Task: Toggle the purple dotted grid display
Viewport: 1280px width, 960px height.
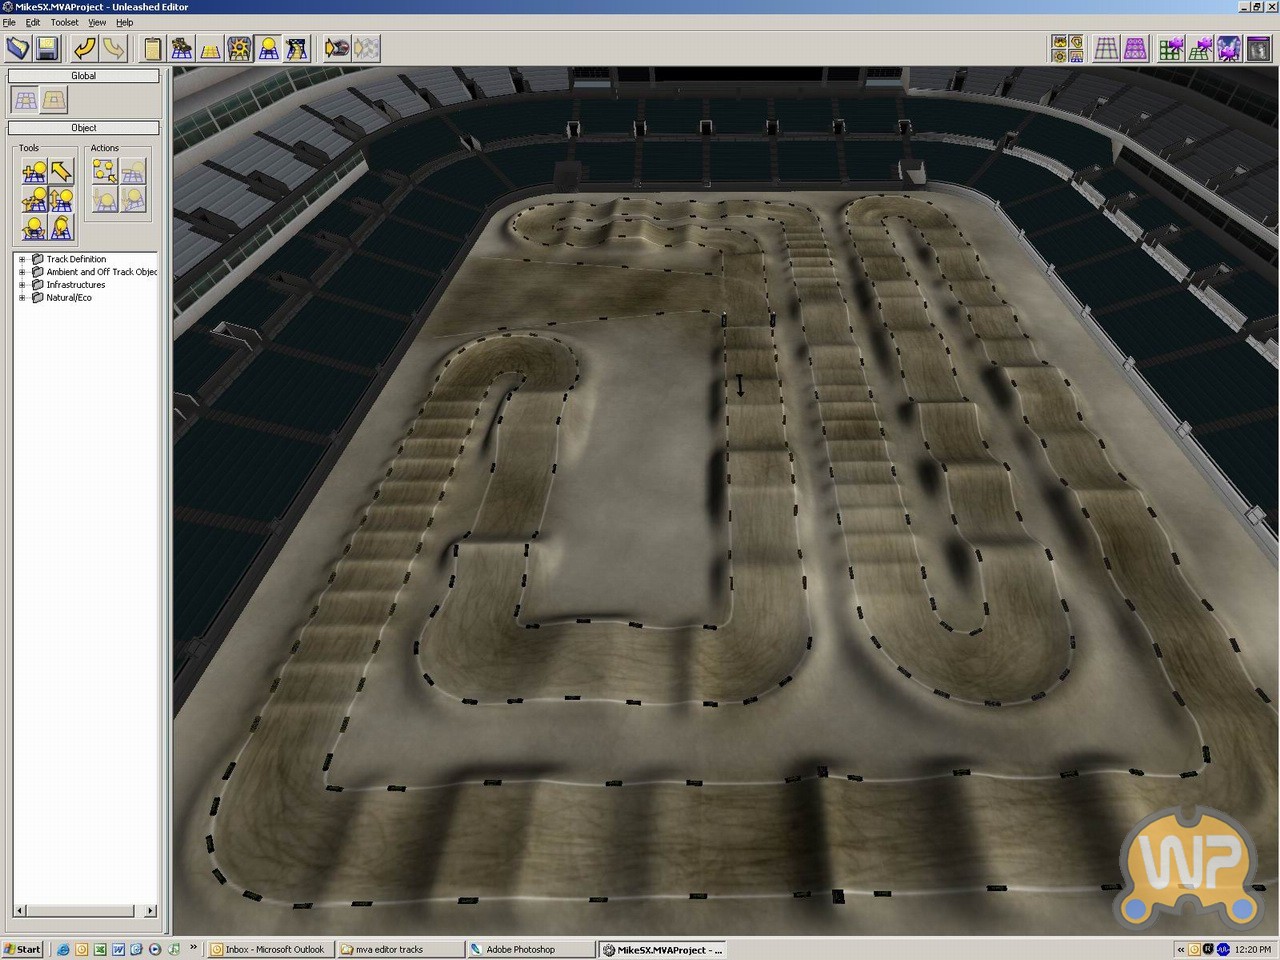Action: (1135, 48)
